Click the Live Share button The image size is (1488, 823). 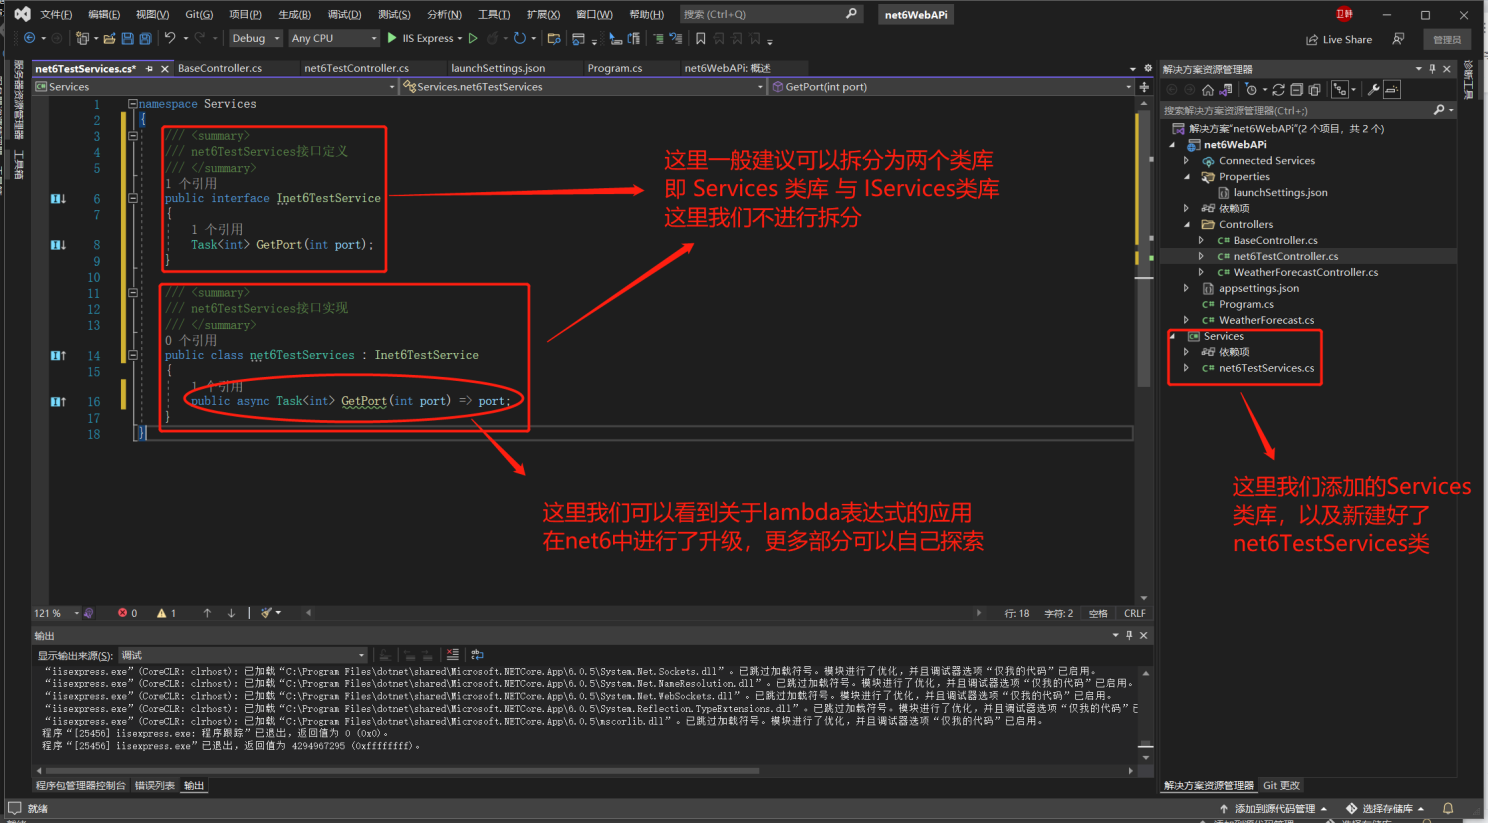1339,39
